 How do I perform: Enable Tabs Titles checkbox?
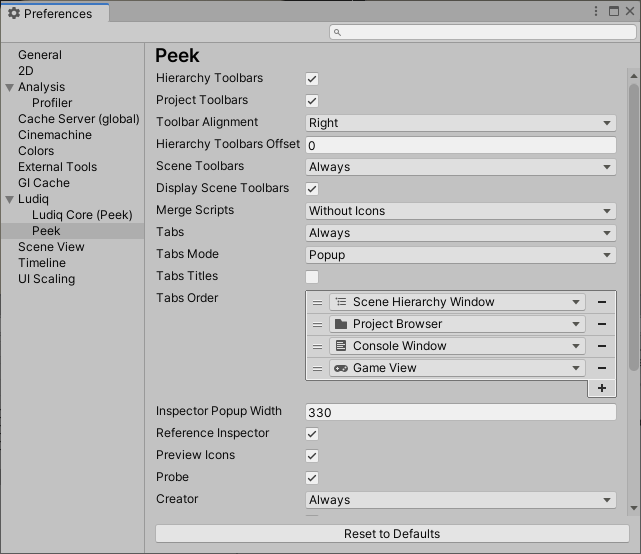click(312, 277)
